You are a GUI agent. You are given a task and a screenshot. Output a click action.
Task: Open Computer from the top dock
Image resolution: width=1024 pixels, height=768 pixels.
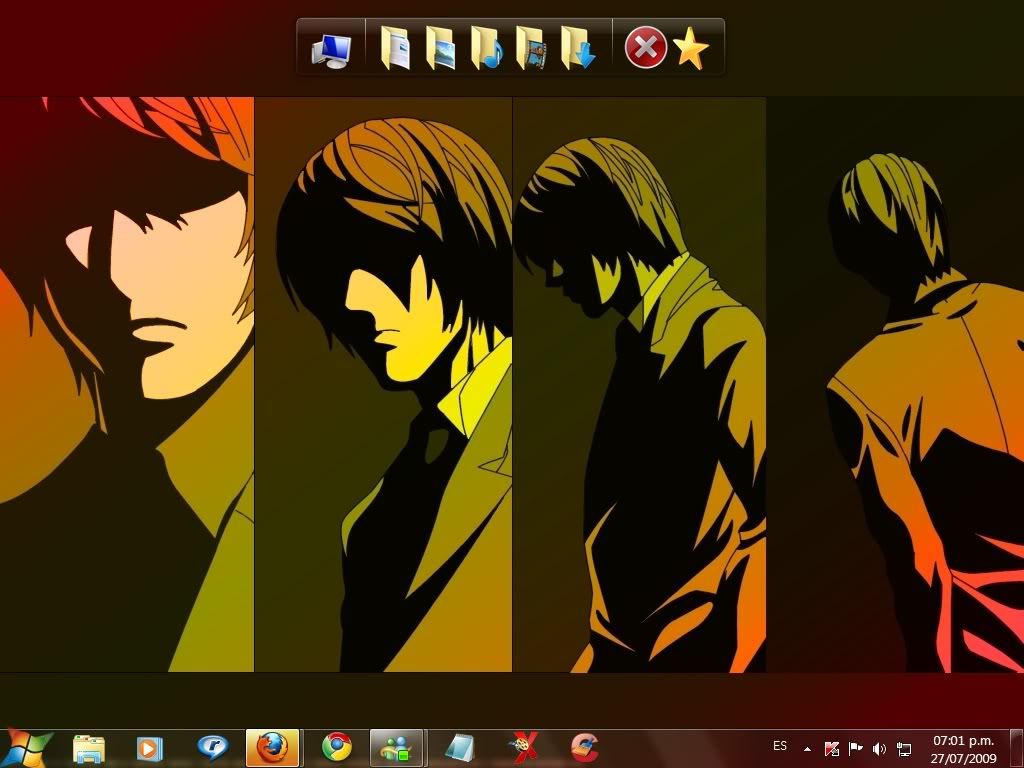pyautogui.click(x=331, y=50)
